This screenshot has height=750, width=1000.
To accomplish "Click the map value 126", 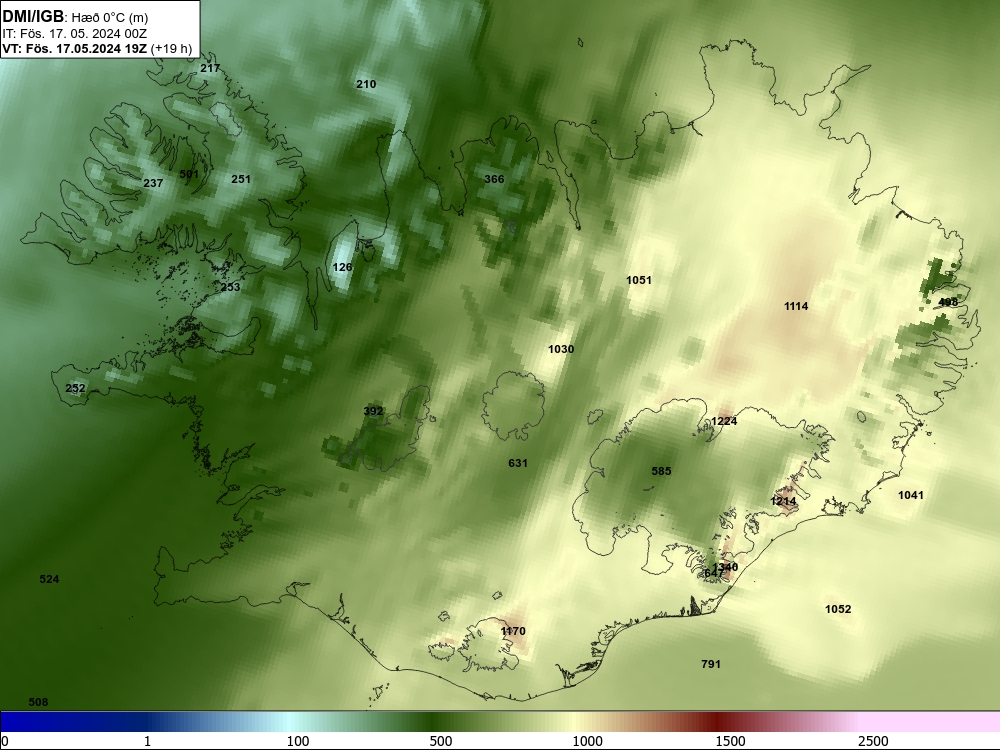I will (x=342, y=267).
